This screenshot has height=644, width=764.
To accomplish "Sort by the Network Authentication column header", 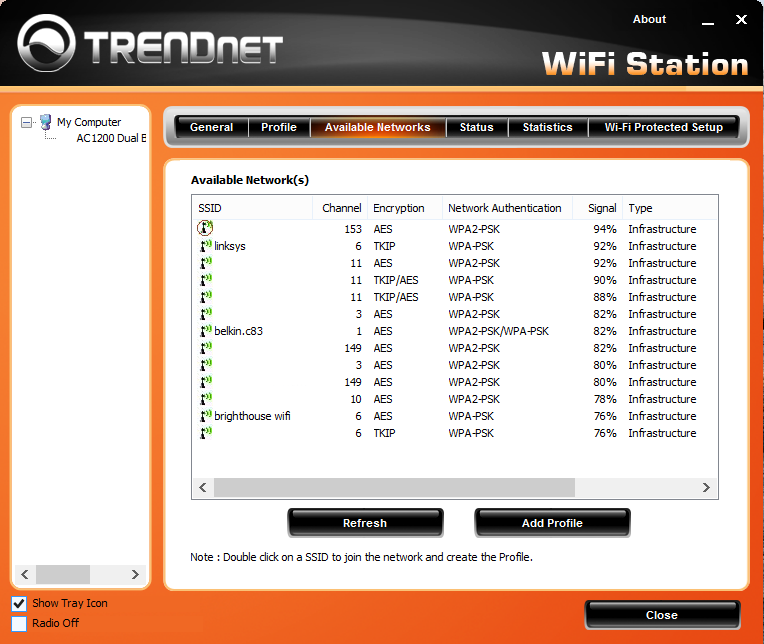I will [507, 208].
